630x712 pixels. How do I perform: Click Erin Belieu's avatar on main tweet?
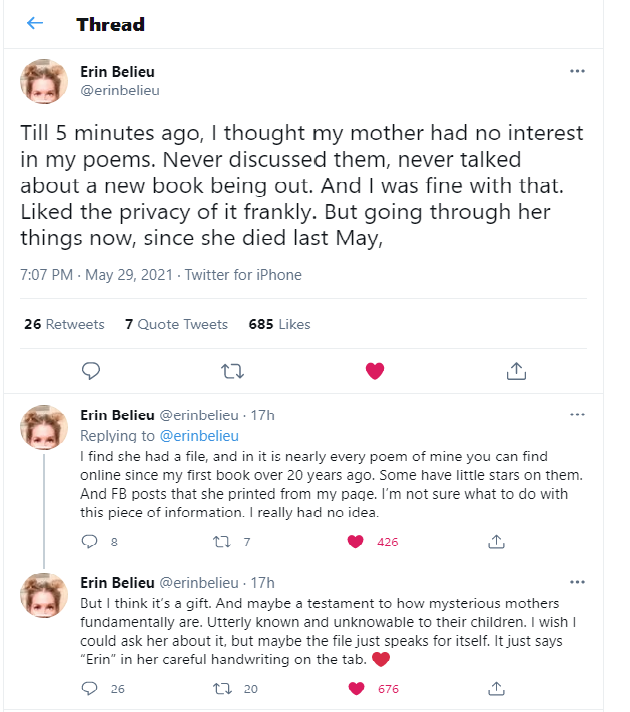(44, 81)
